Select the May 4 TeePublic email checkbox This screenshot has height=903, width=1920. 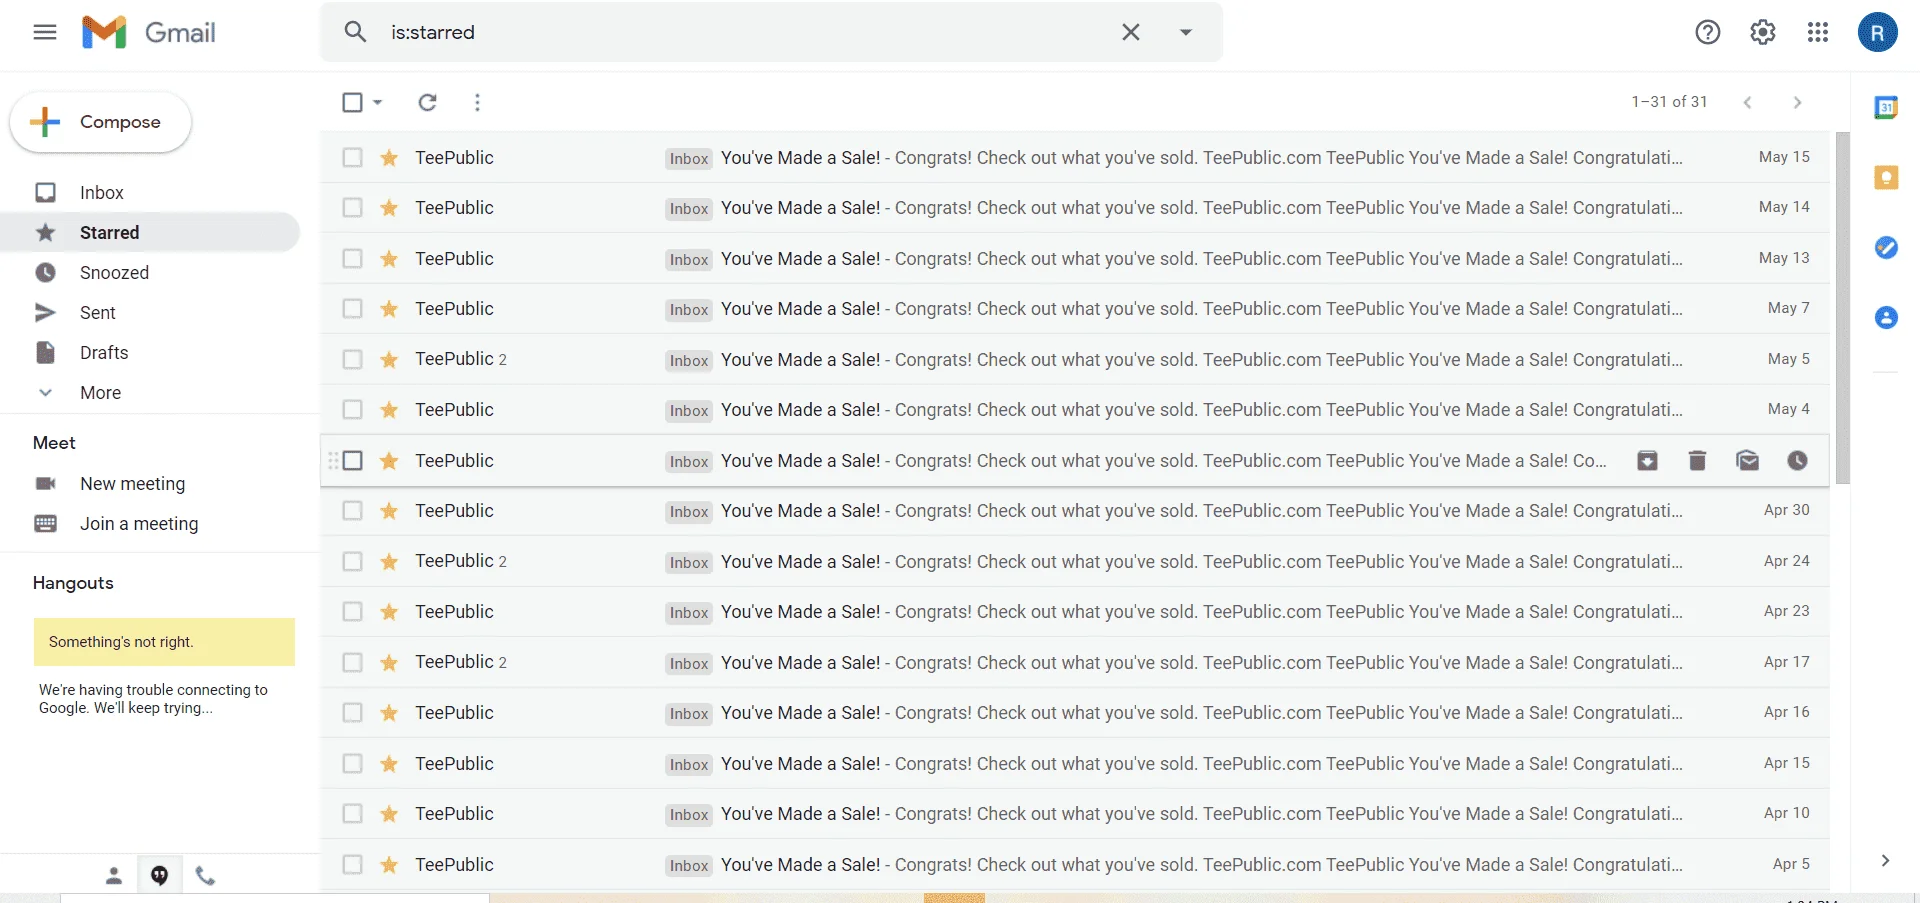coord(352,409)
